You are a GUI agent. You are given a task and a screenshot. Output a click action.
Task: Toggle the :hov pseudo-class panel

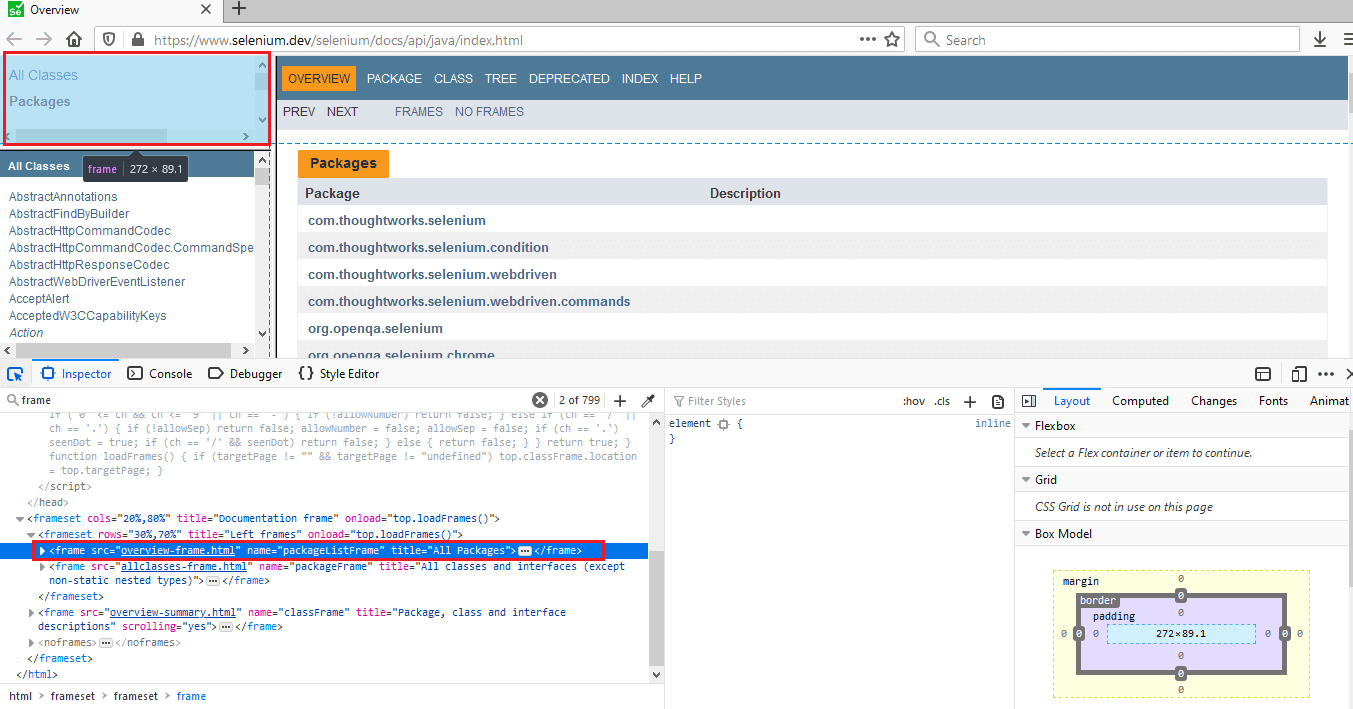click(913, 400)
